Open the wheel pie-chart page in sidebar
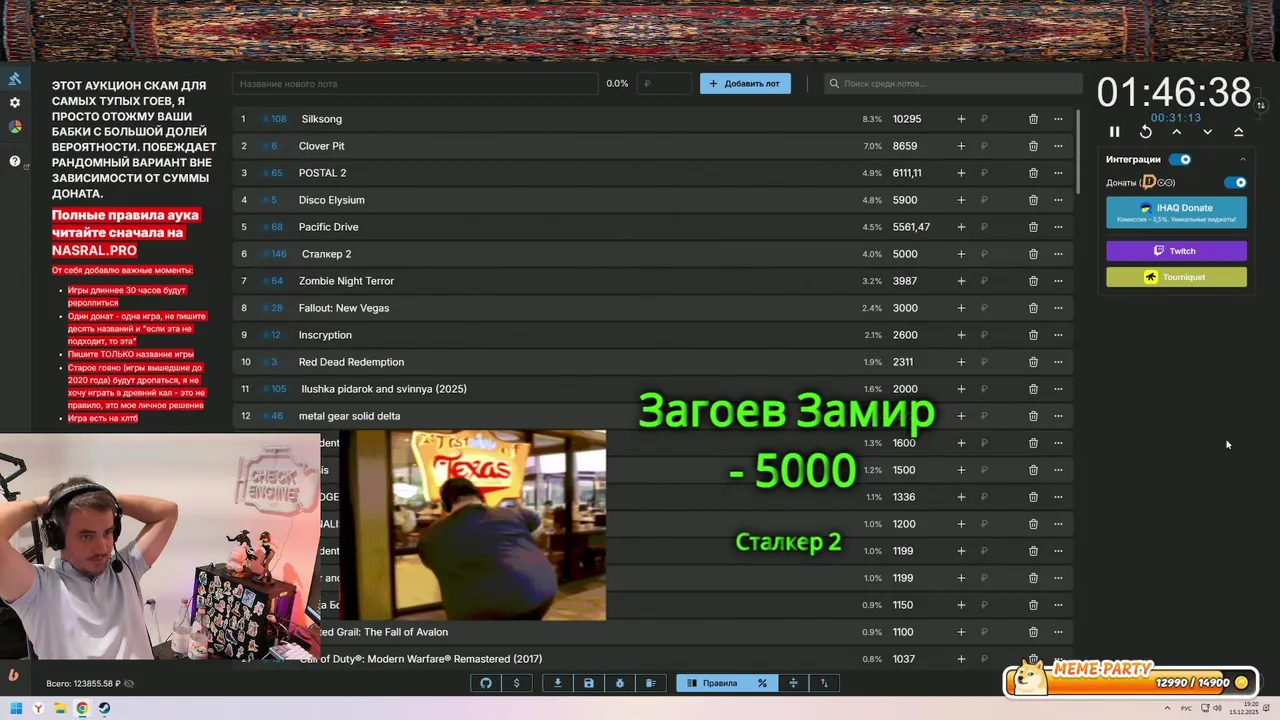The height and width of the screenshot is (720, 1280). tap(14, 127)
